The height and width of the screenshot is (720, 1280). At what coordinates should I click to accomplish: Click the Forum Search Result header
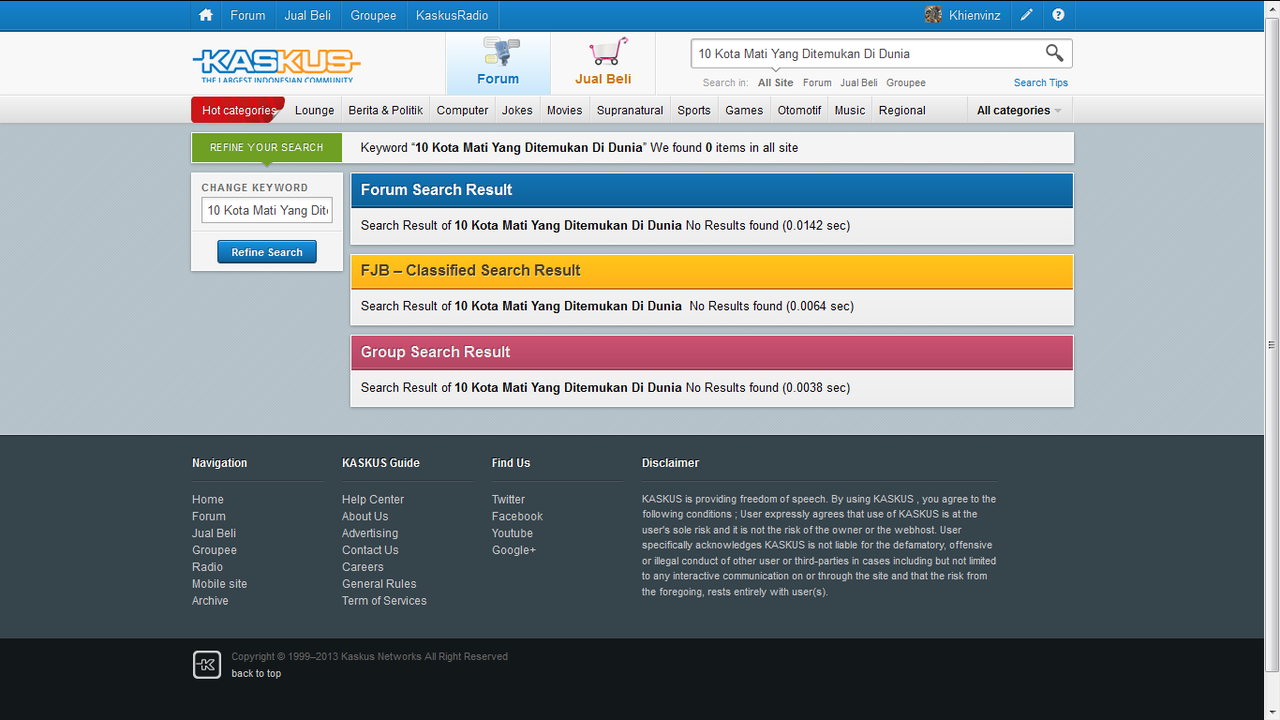(712, 190)
